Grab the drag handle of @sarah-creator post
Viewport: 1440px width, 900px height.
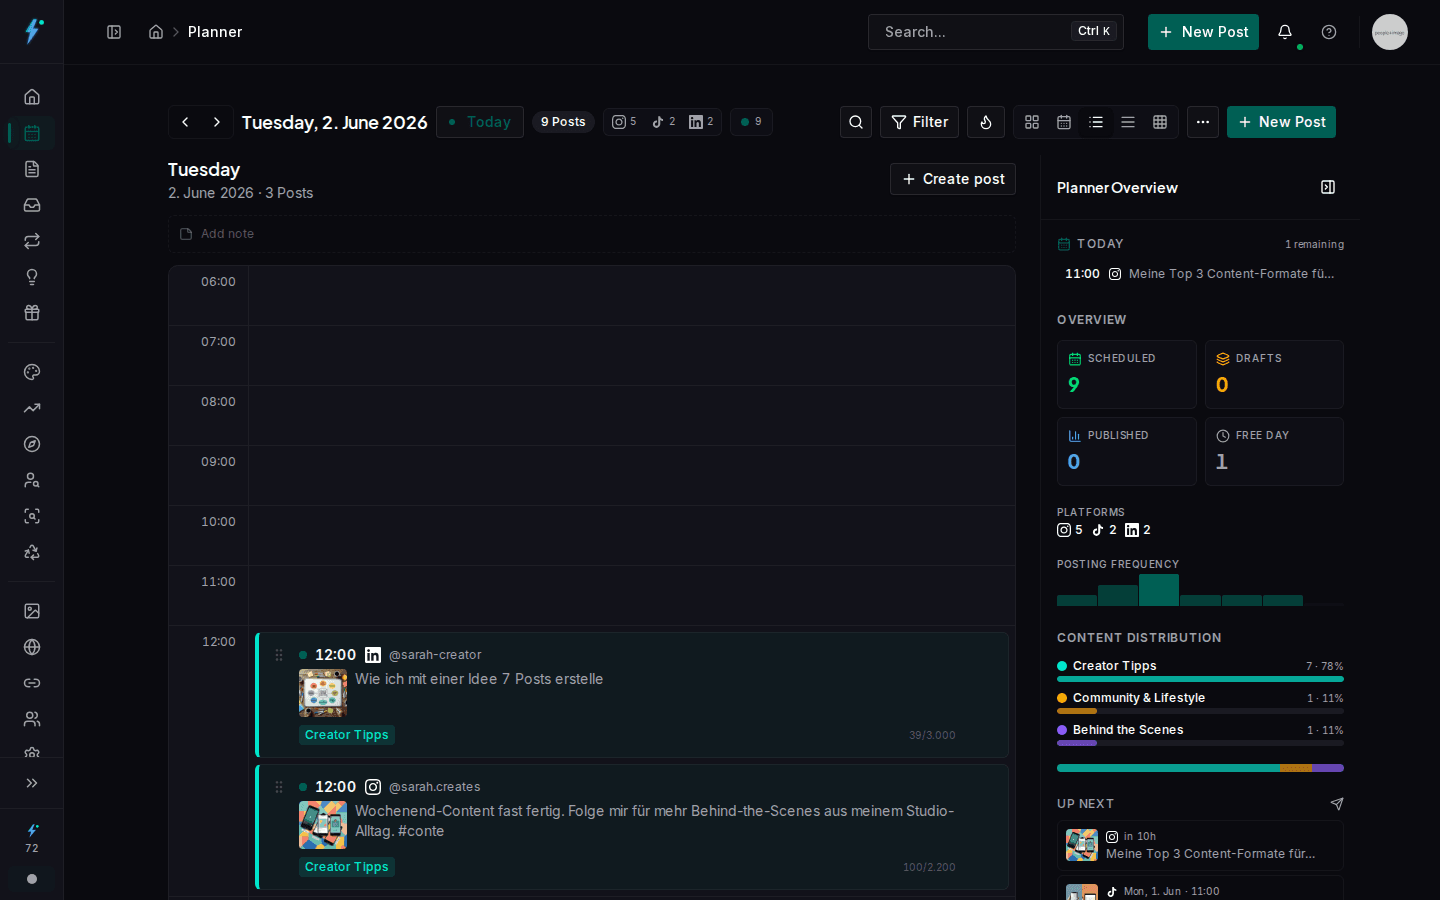[279, 655]
